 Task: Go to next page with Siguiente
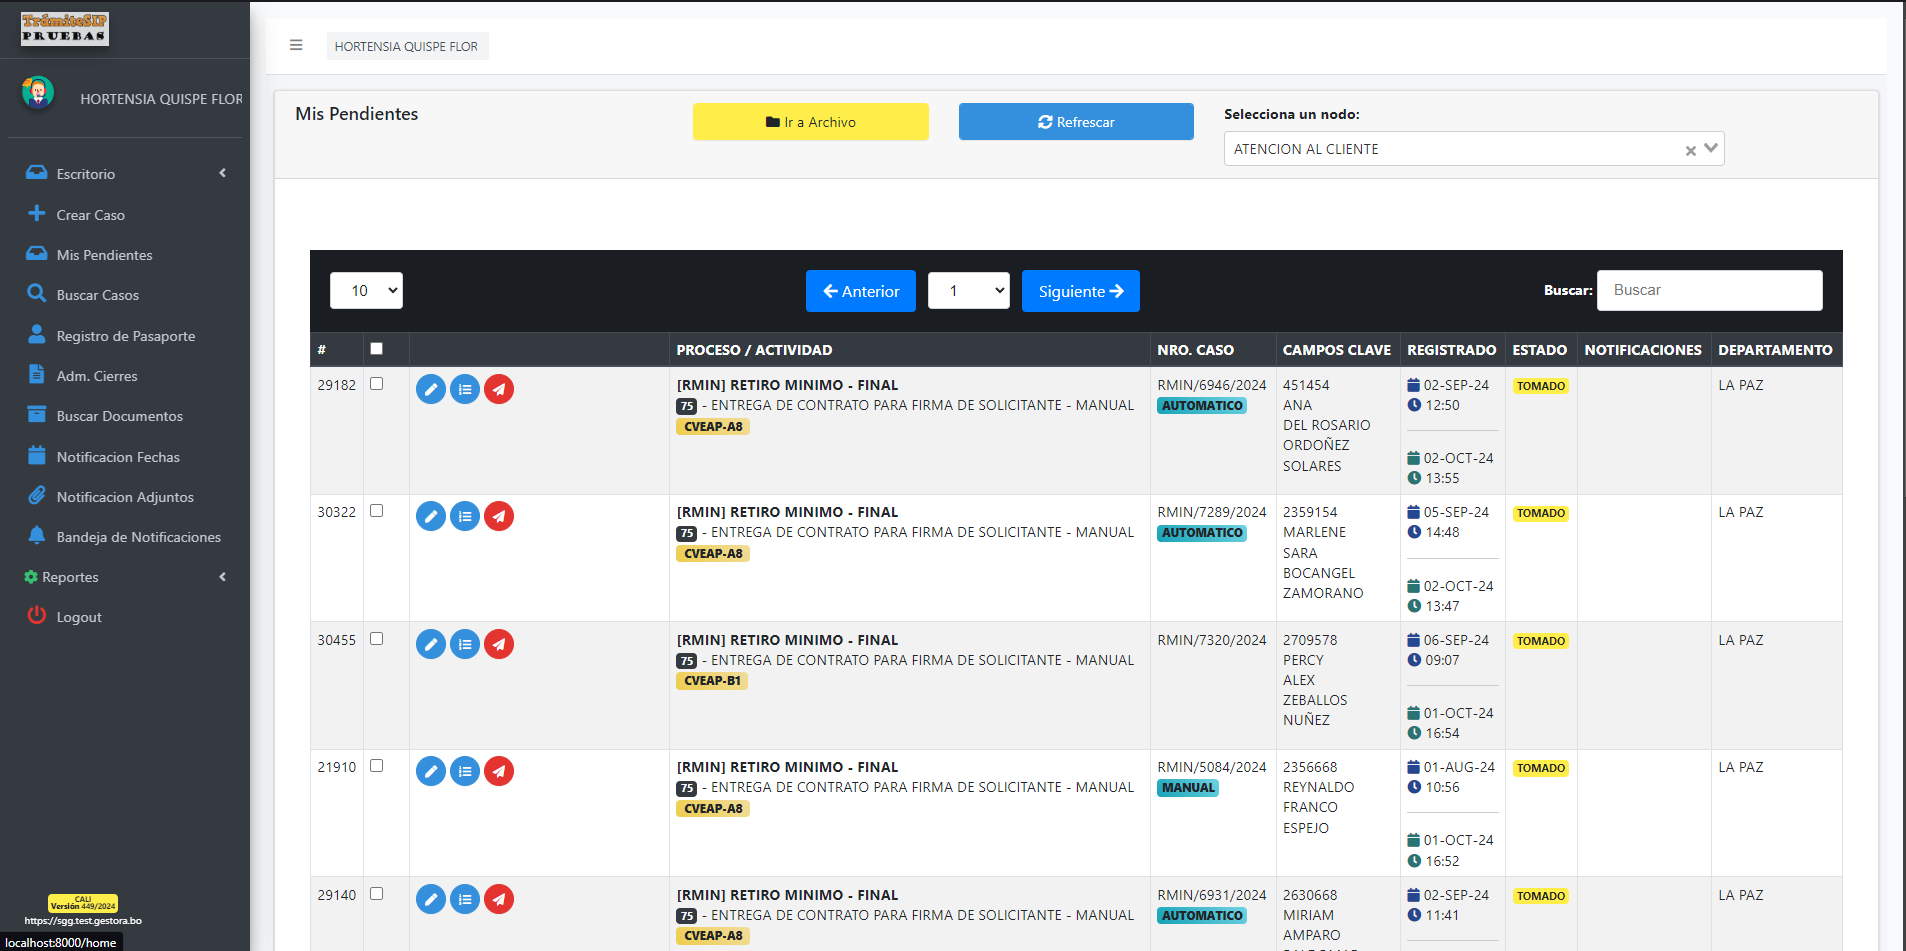1081,291
